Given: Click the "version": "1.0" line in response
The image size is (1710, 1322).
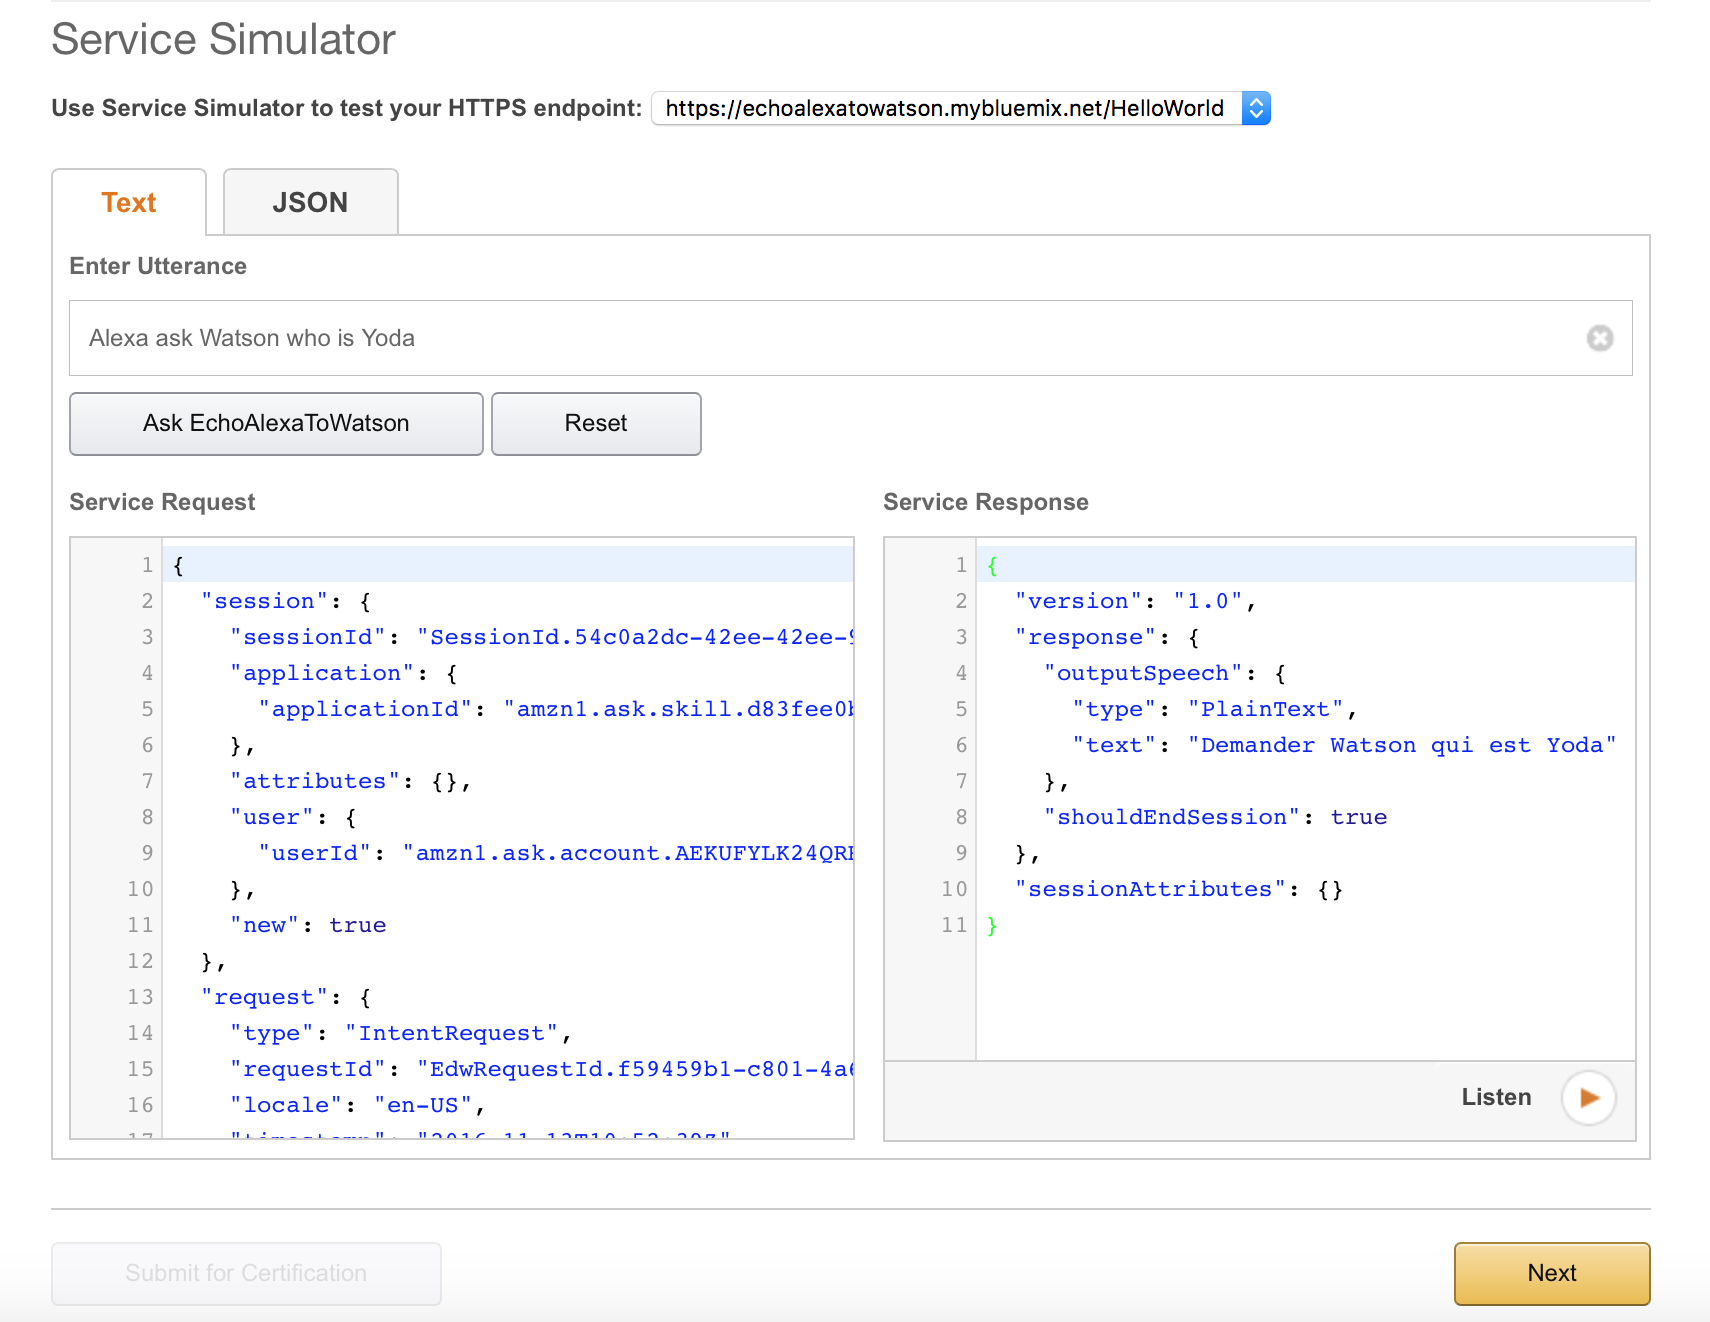Looking at the screenshot, I should pyautogui.click(x=1135, y=601).
